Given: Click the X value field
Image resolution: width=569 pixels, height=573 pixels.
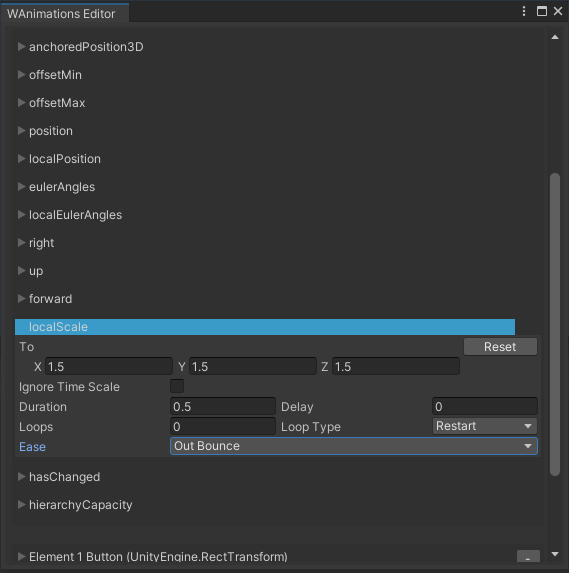Looking at the screenshot, I should click(109, 366).
